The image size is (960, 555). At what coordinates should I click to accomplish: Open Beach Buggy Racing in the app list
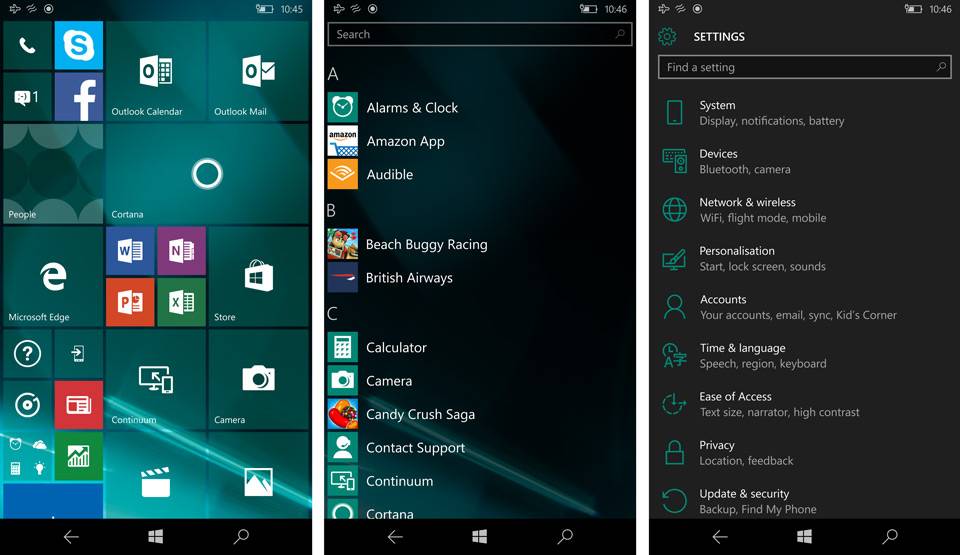click(425, 244)
